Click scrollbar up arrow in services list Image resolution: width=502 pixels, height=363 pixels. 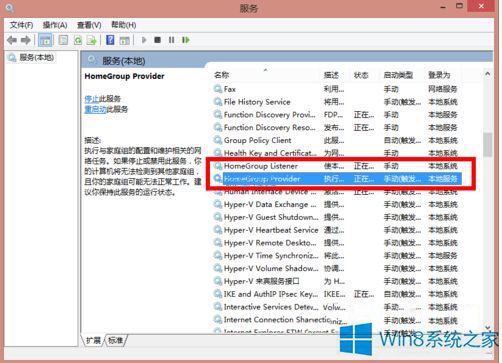488,74
